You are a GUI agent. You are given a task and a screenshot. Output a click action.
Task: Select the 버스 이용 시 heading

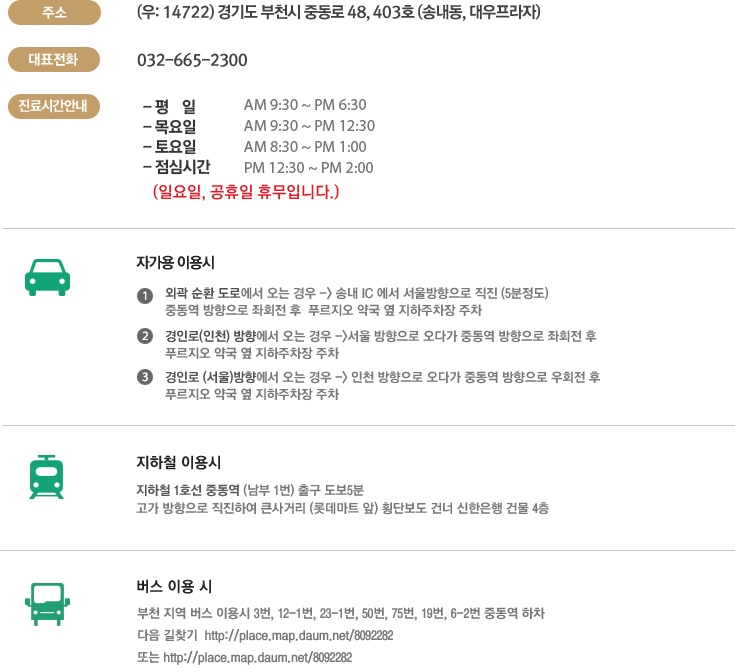click(174, 586)
